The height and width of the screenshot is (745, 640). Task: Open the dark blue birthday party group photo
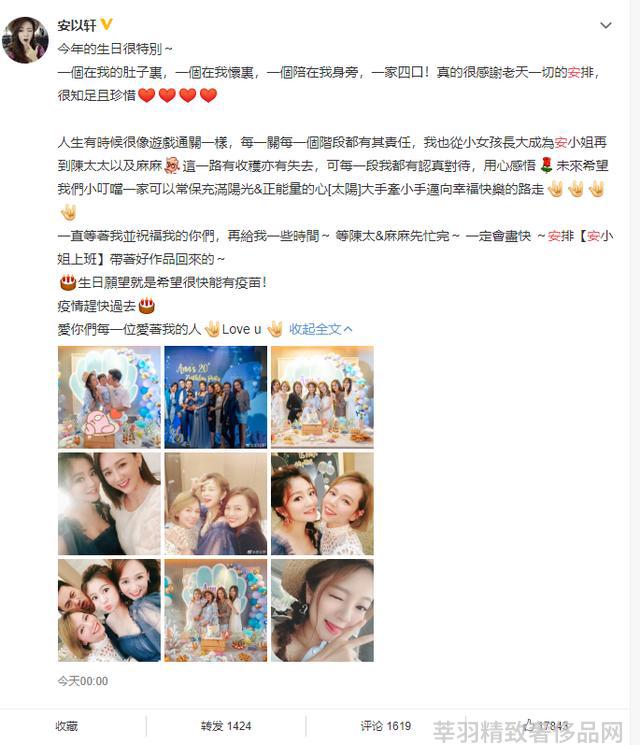tap(216, 397)
